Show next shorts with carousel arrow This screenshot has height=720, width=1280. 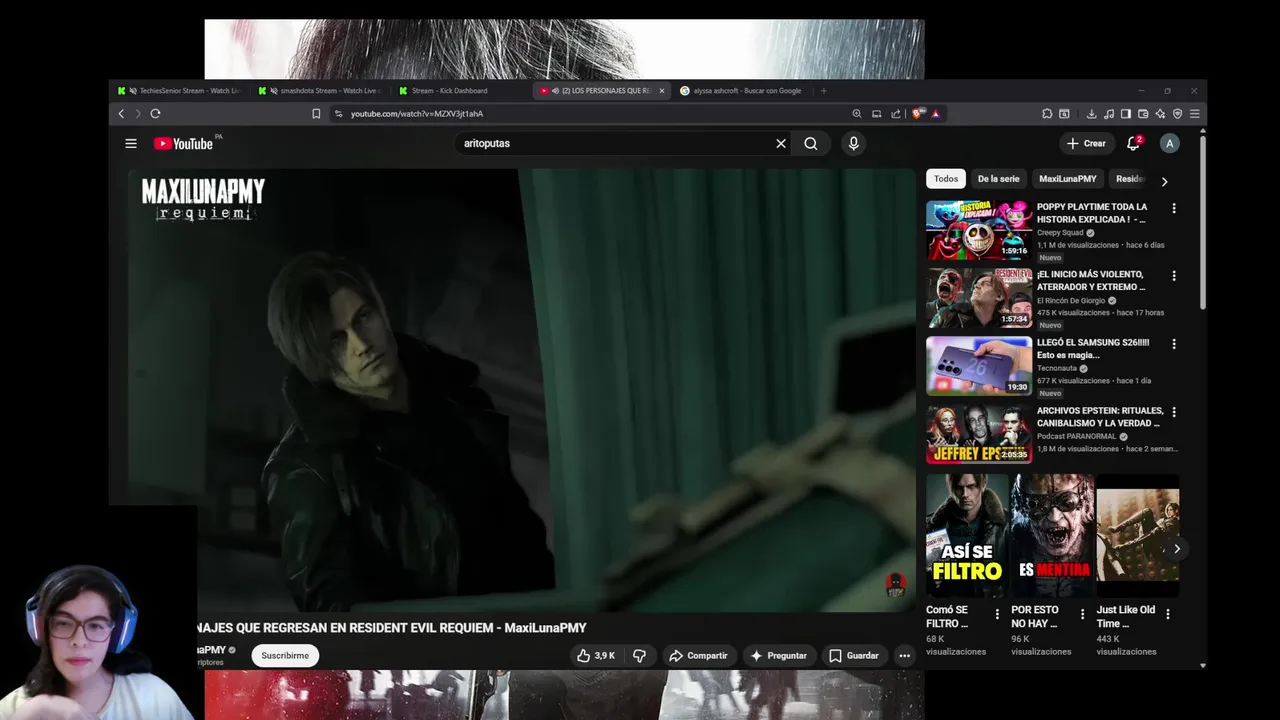1177,549
